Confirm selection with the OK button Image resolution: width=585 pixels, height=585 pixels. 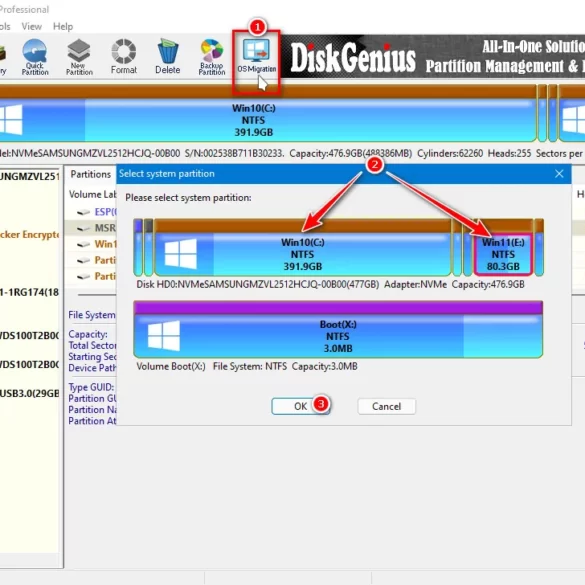tap(300, 406)
